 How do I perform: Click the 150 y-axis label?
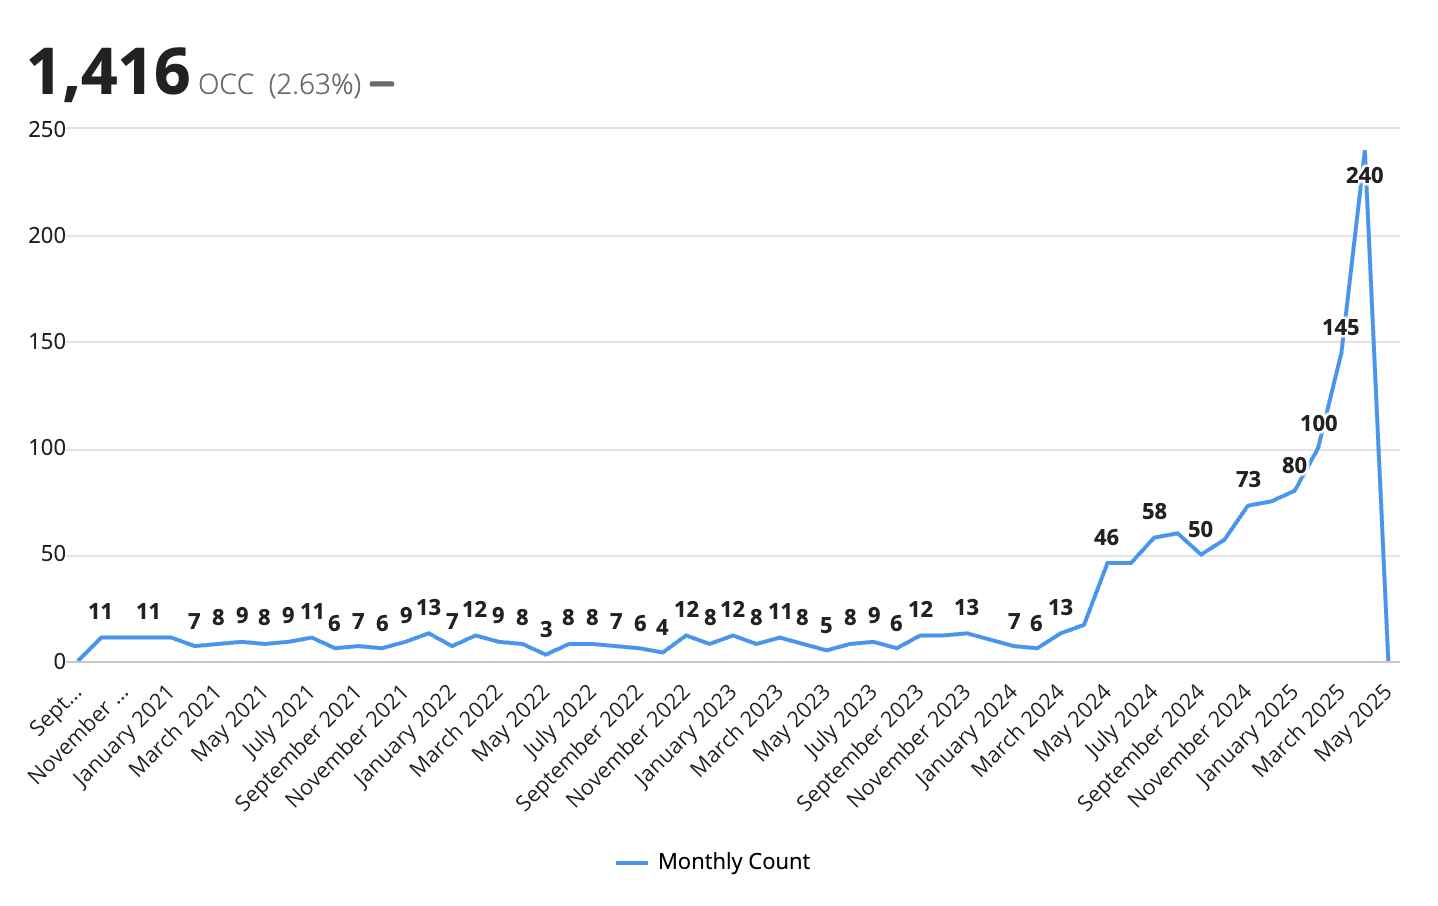coord(47,342)
